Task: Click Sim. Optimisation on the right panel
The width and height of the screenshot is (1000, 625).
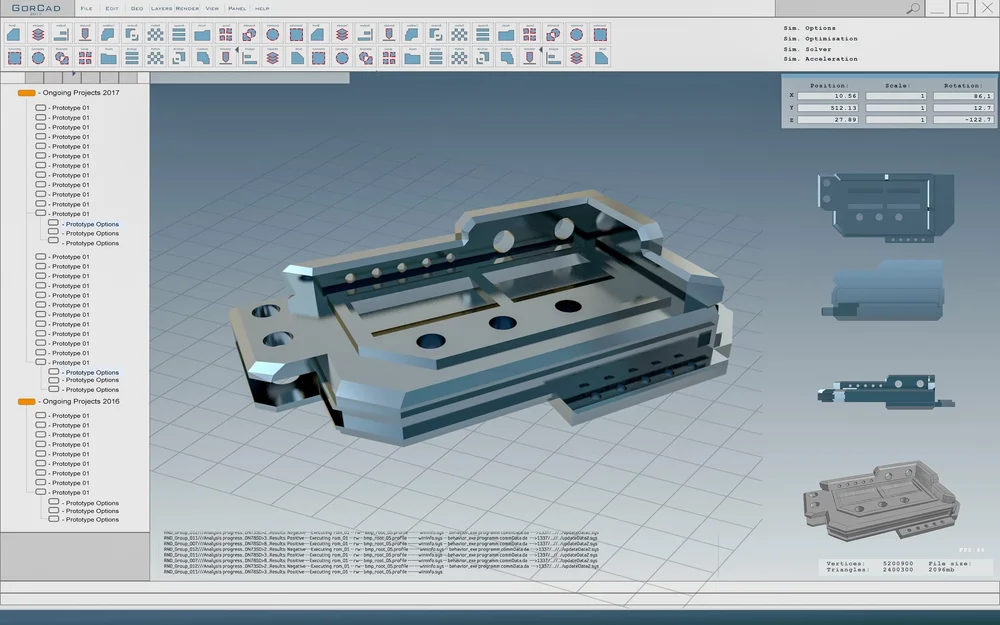Action: (x=817, y=38)
